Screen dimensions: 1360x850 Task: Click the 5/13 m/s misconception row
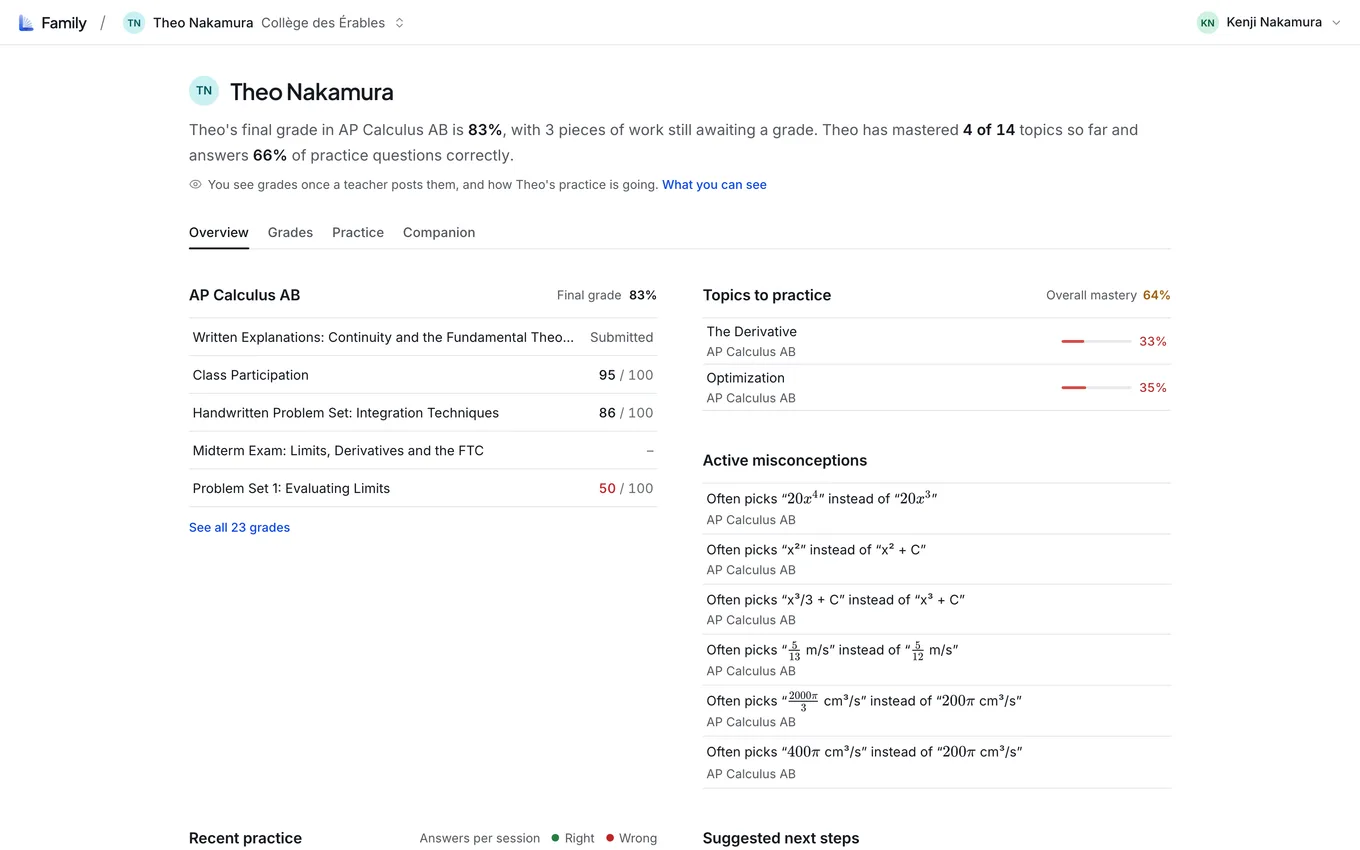(x=936, y=660)
